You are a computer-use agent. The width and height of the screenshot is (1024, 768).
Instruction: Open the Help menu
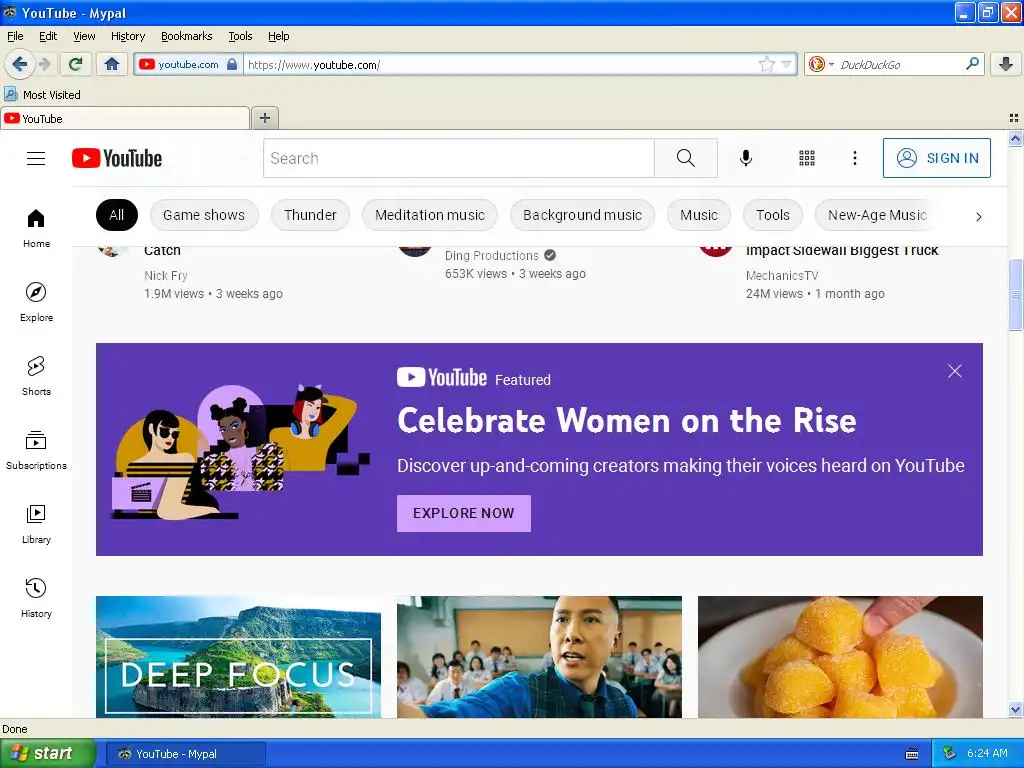coord(279,36)
